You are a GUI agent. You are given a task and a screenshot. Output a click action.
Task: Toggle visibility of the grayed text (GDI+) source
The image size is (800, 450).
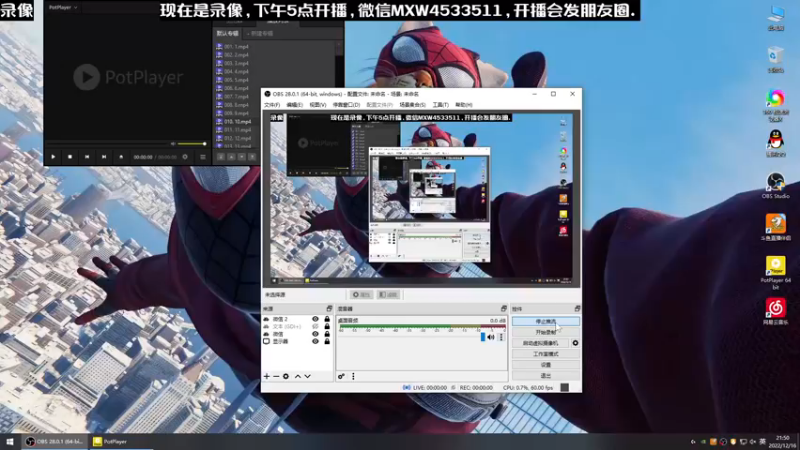315,327
